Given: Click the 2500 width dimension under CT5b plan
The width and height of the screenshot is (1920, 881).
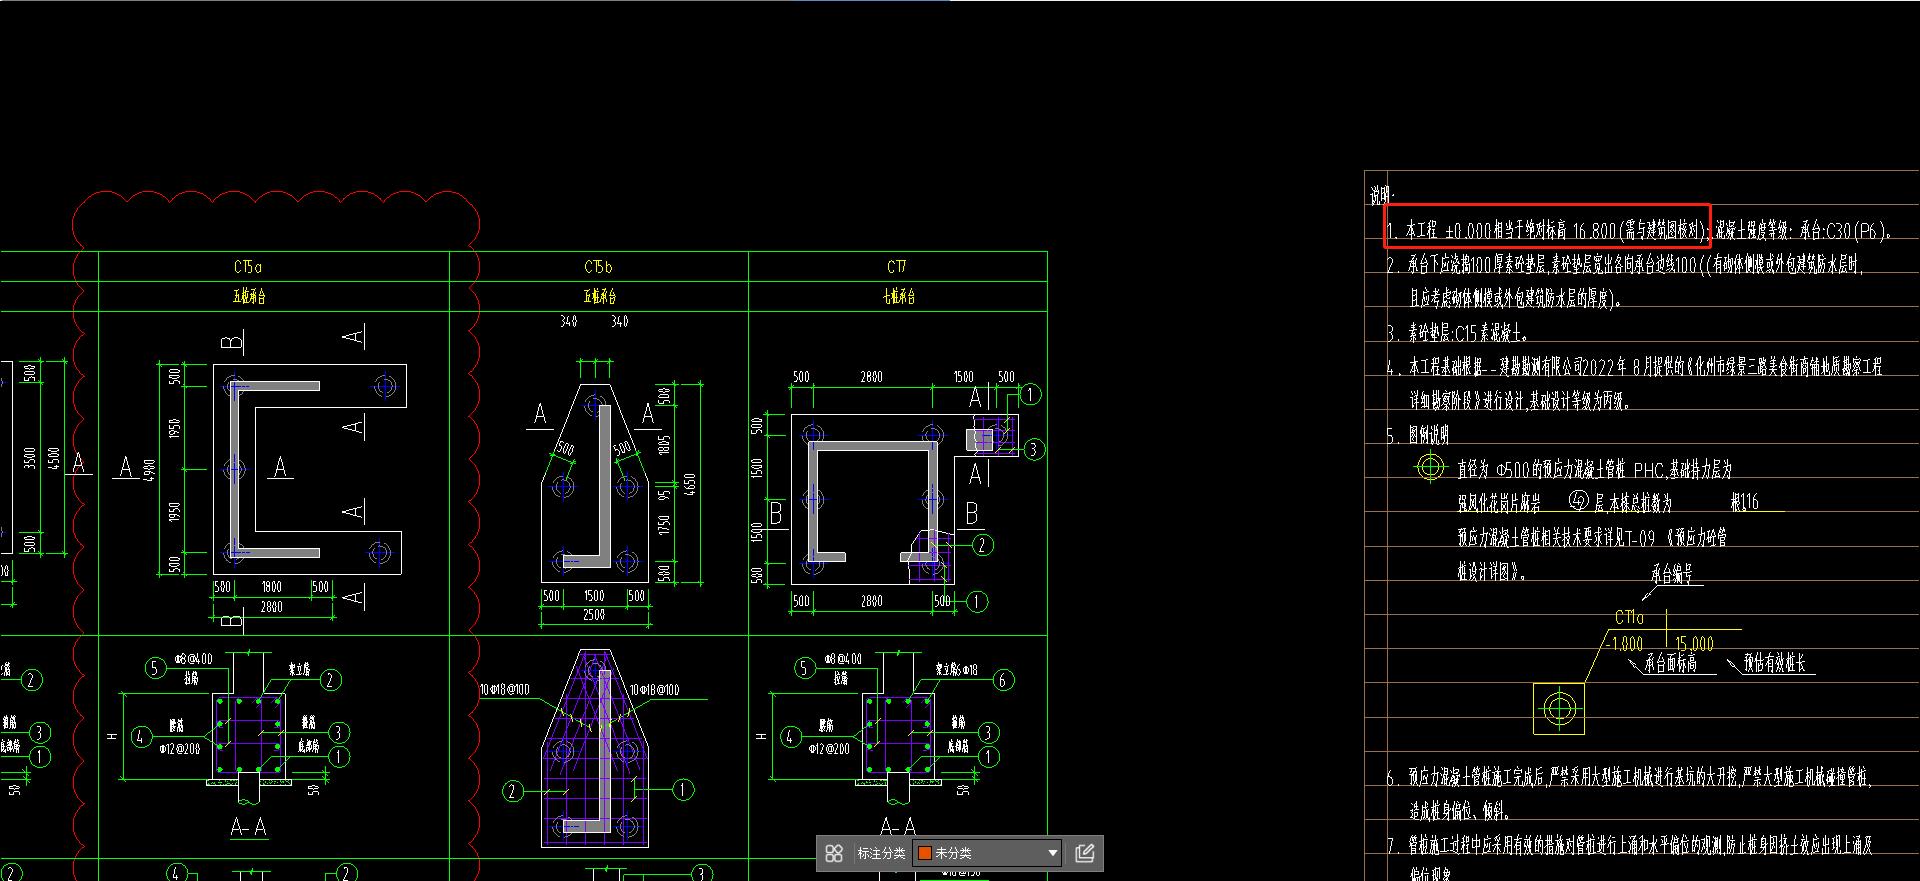Looking at the screenshot, I should pos(594,615).
